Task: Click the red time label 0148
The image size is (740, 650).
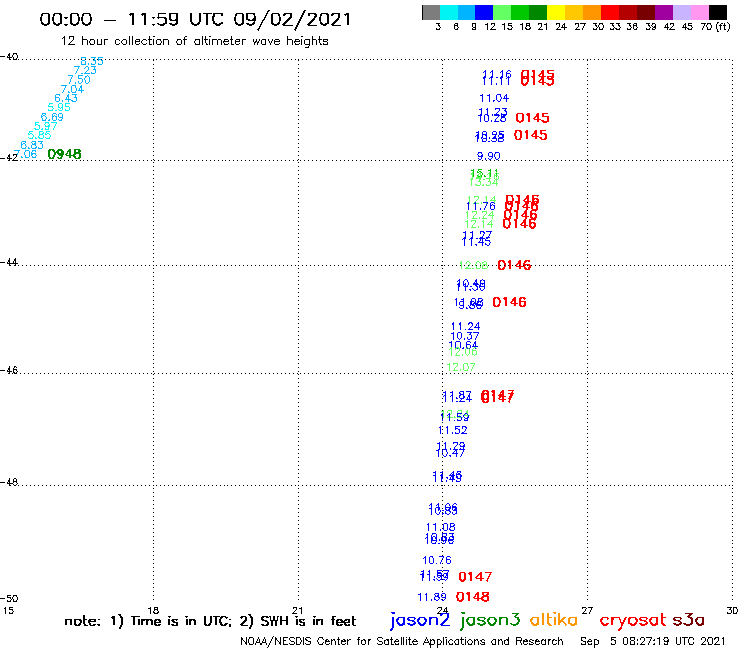Action: [x=472, y=597]
